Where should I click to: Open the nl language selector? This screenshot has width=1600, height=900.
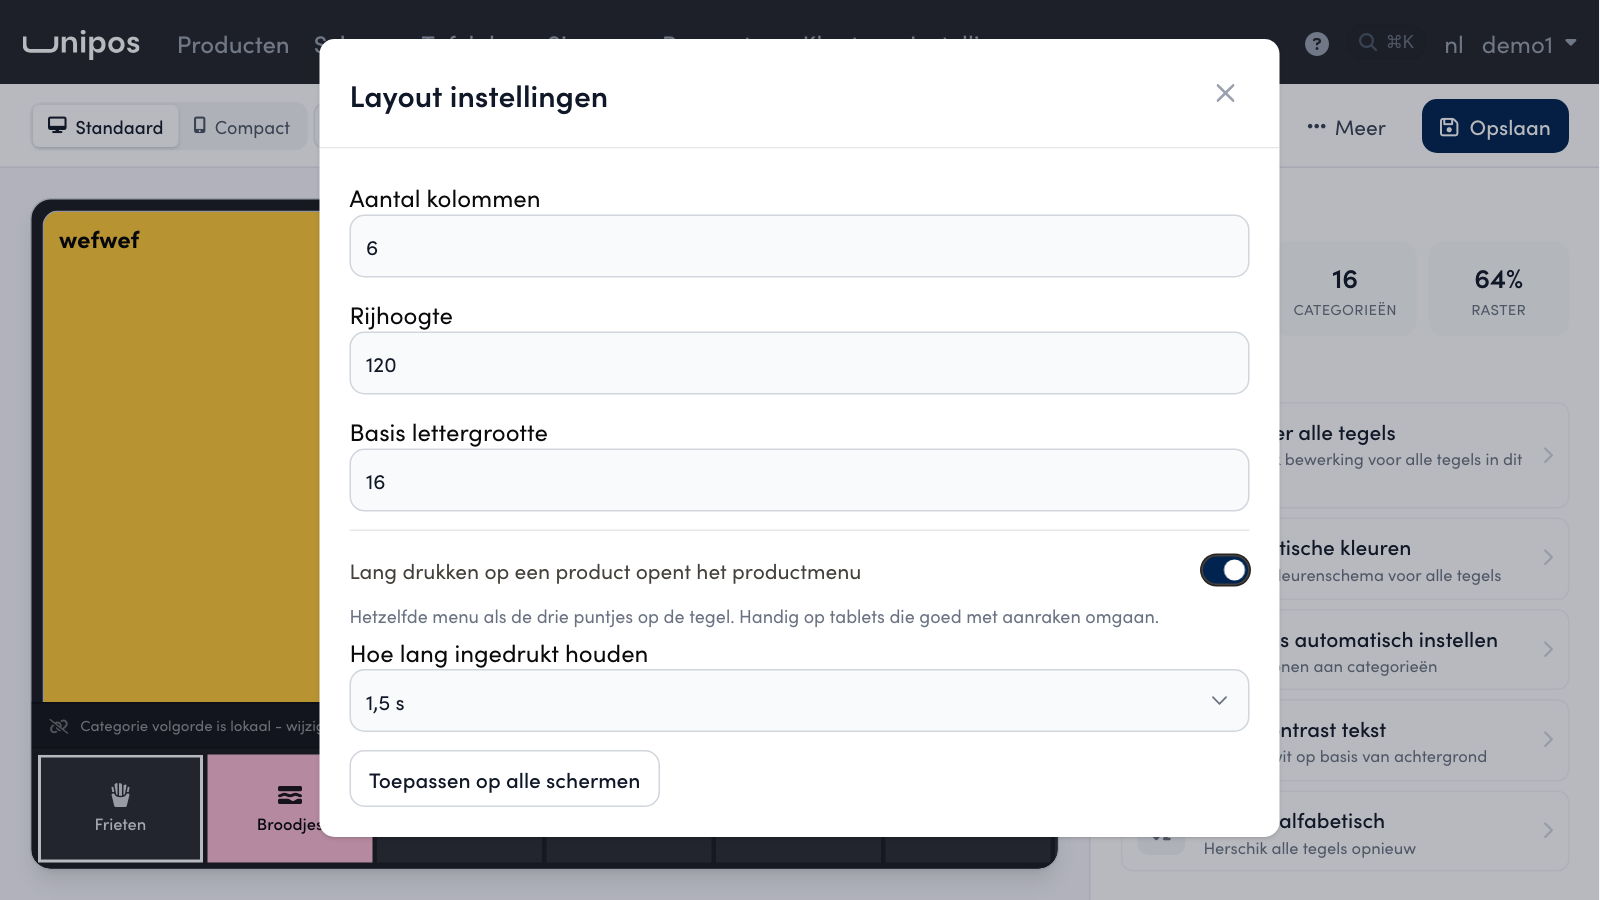1453,45
